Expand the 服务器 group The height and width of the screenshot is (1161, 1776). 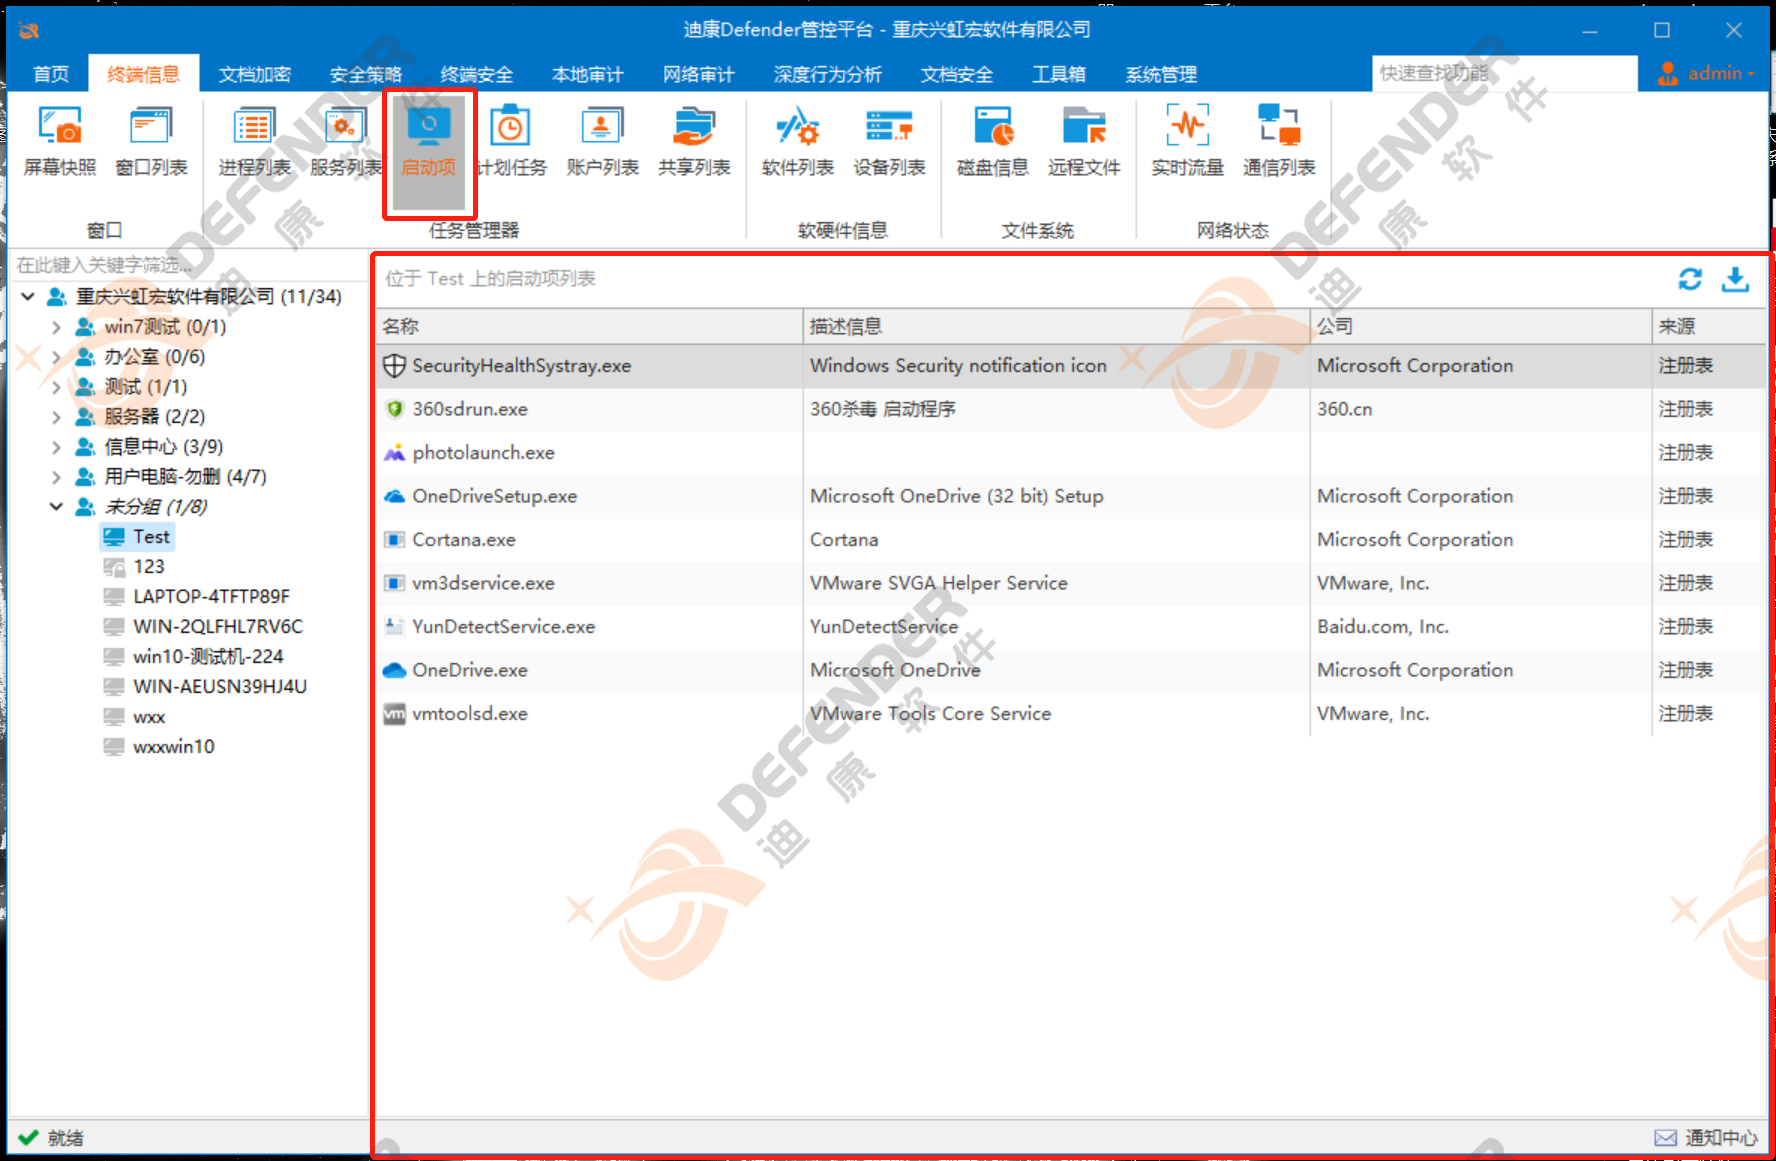pyautogui.click(x=56, y=417)
